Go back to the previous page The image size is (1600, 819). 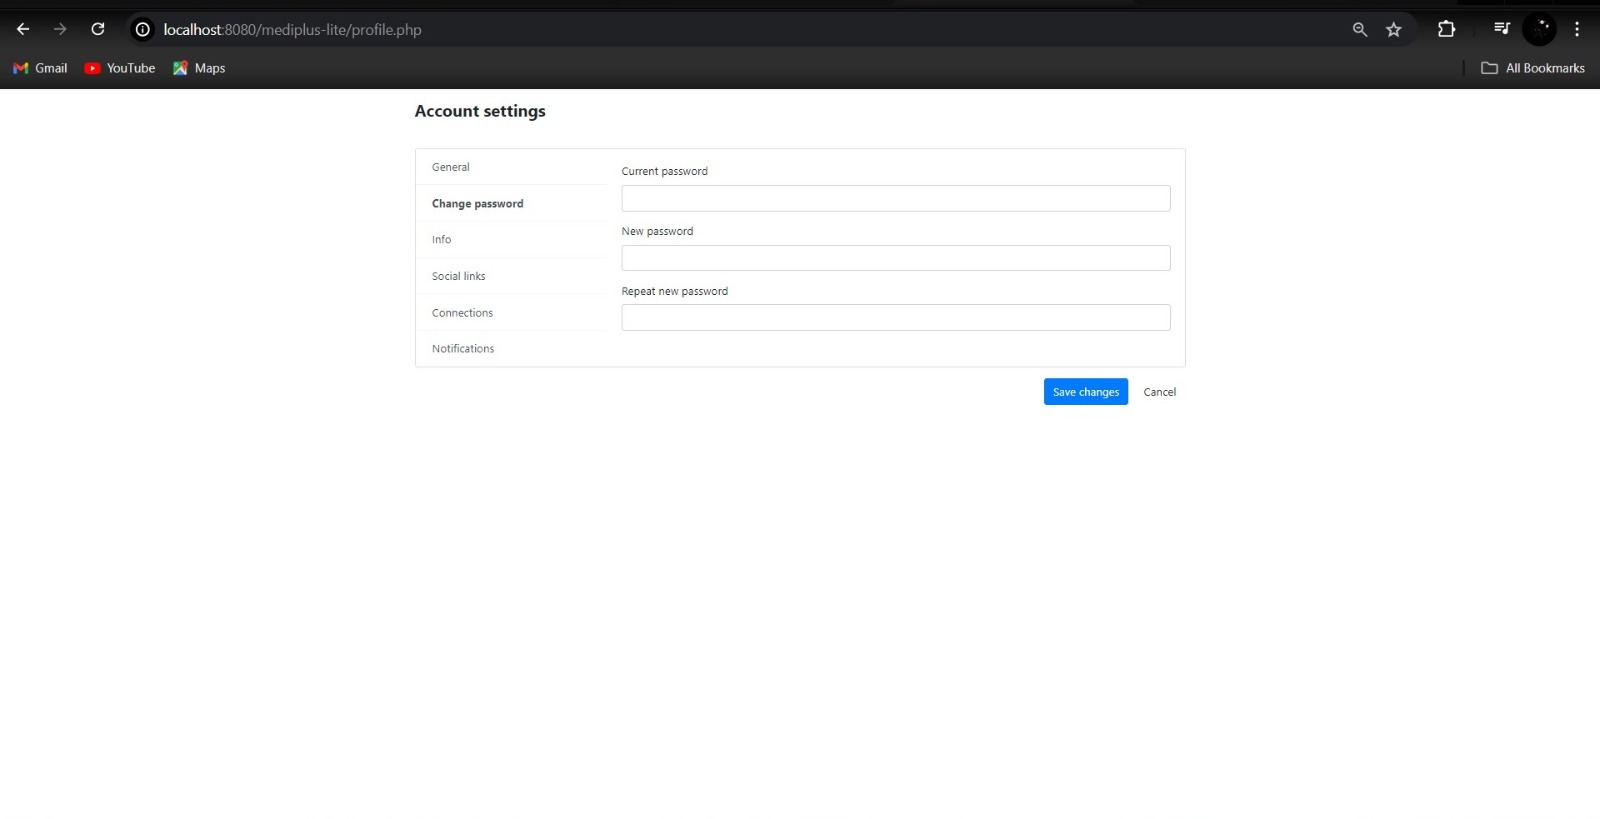(x=23, y=29)
